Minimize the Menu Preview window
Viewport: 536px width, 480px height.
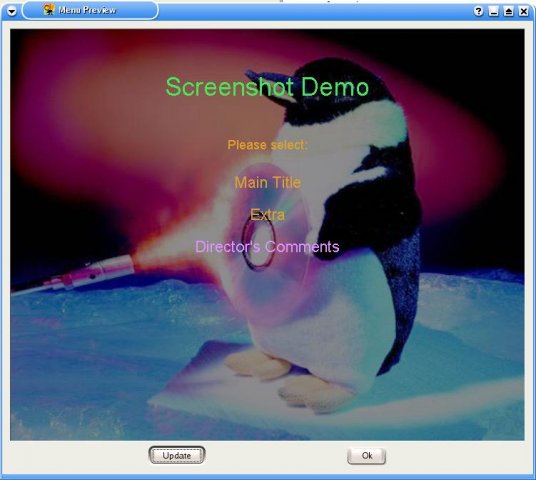point(494,11)
